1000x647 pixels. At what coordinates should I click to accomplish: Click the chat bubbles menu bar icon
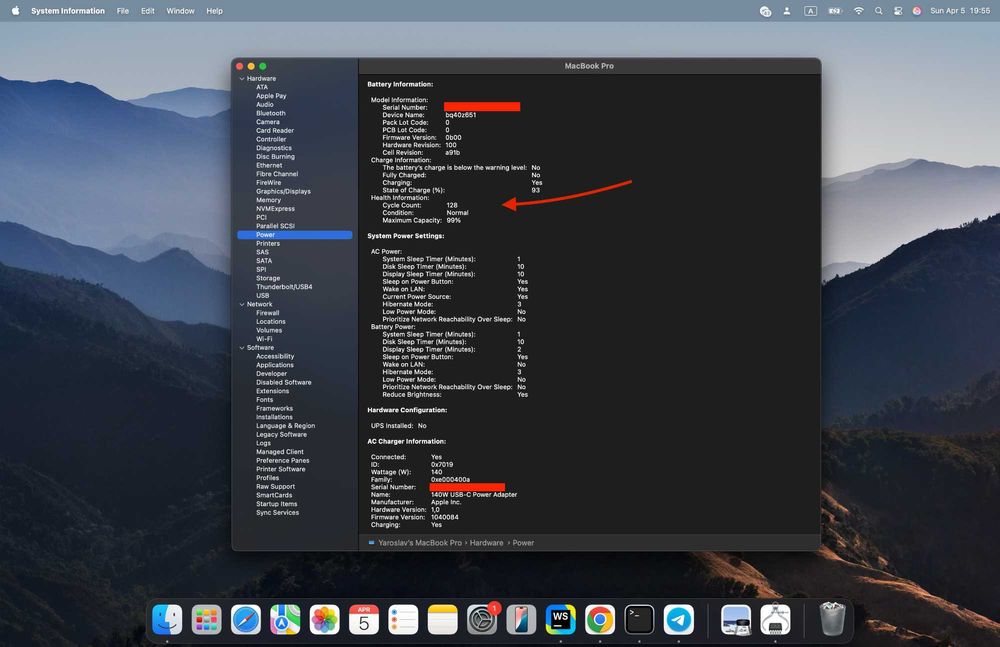(765, 11)
